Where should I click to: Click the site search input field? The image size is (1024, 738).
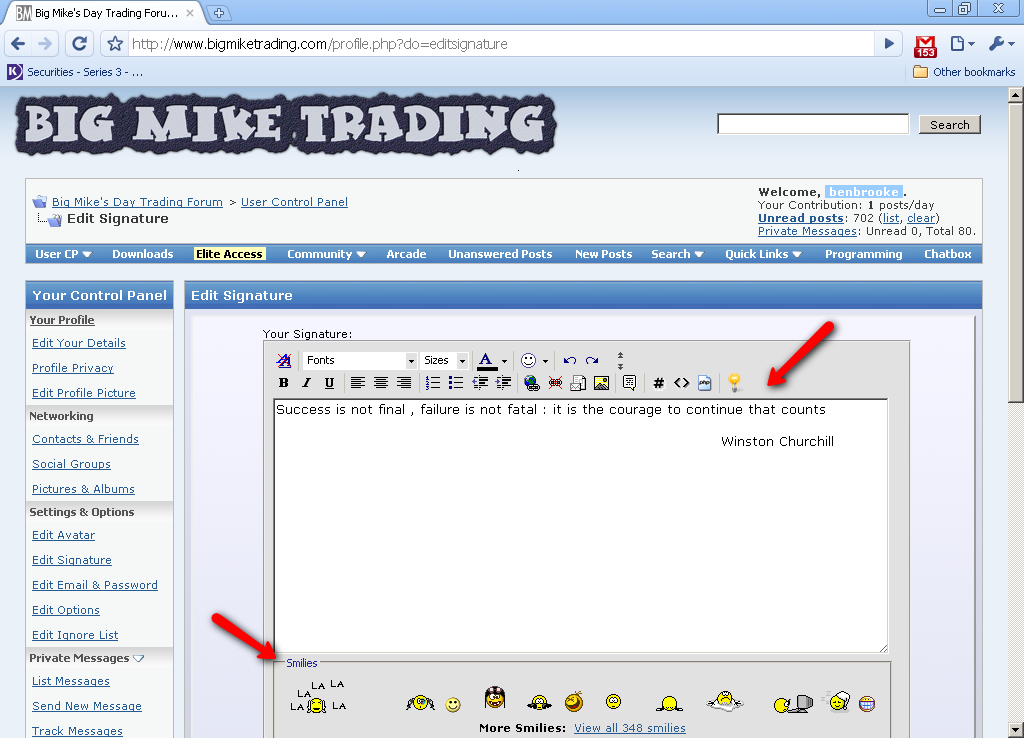[813, 124]
